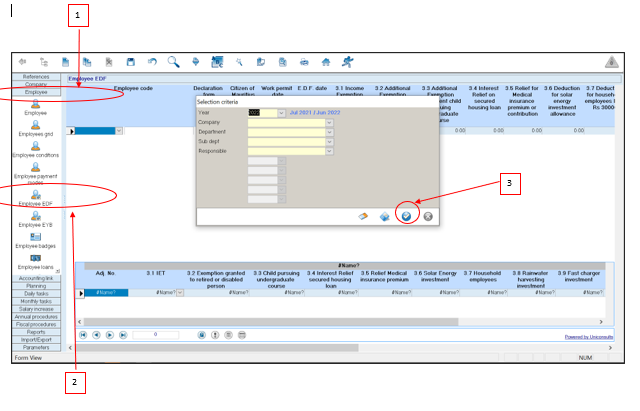Open the Monthly tasks section
This screenshot has width=640, height=411.
[36, 301]
